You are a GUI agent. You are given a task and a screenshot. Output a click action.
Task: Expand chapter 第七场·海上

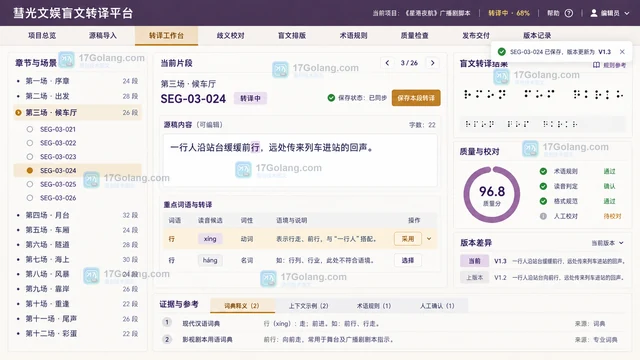[78, 259]
